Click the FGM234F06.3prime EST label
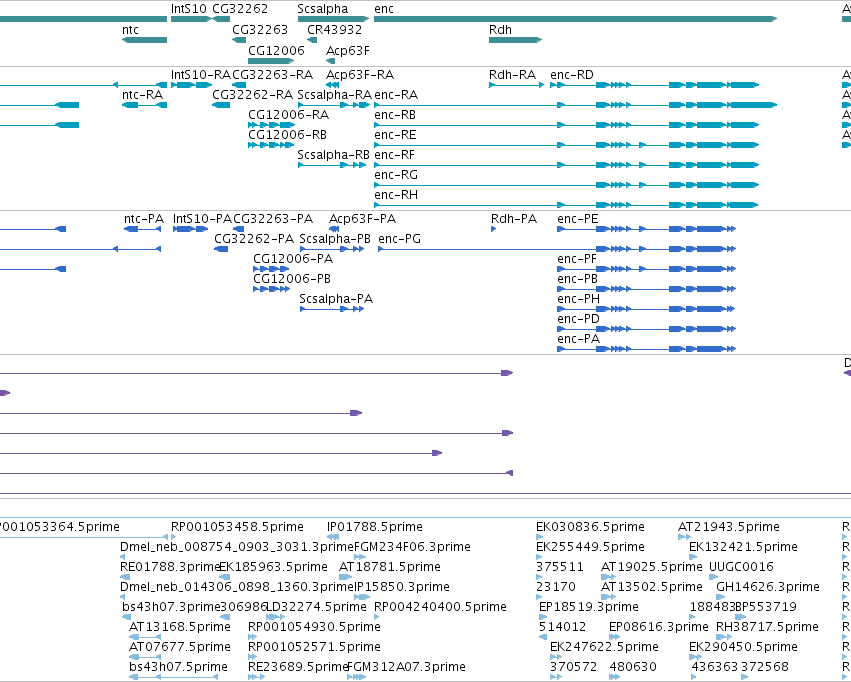Viewport: 851px width, 682px height. point(412,547)
